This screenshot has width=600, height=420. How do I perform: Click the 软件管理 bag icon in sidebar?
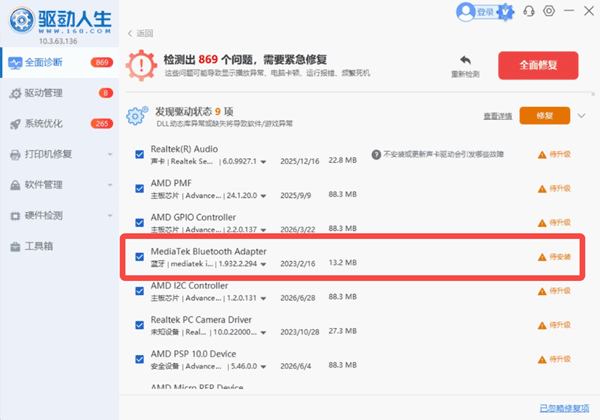point(15,185)
